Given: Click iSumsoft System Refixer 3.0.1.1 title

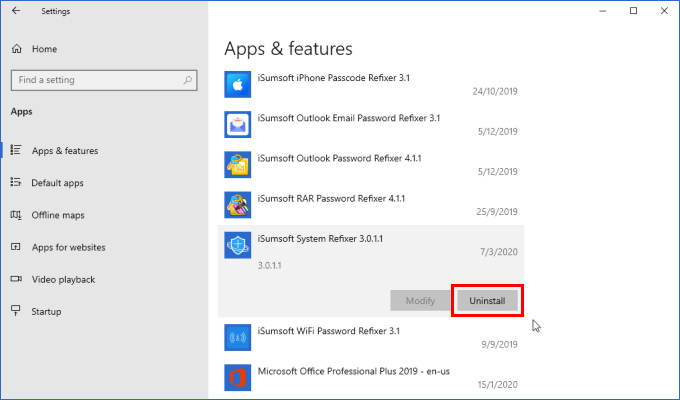Looking at the screenshot, I should click(320, 239).
